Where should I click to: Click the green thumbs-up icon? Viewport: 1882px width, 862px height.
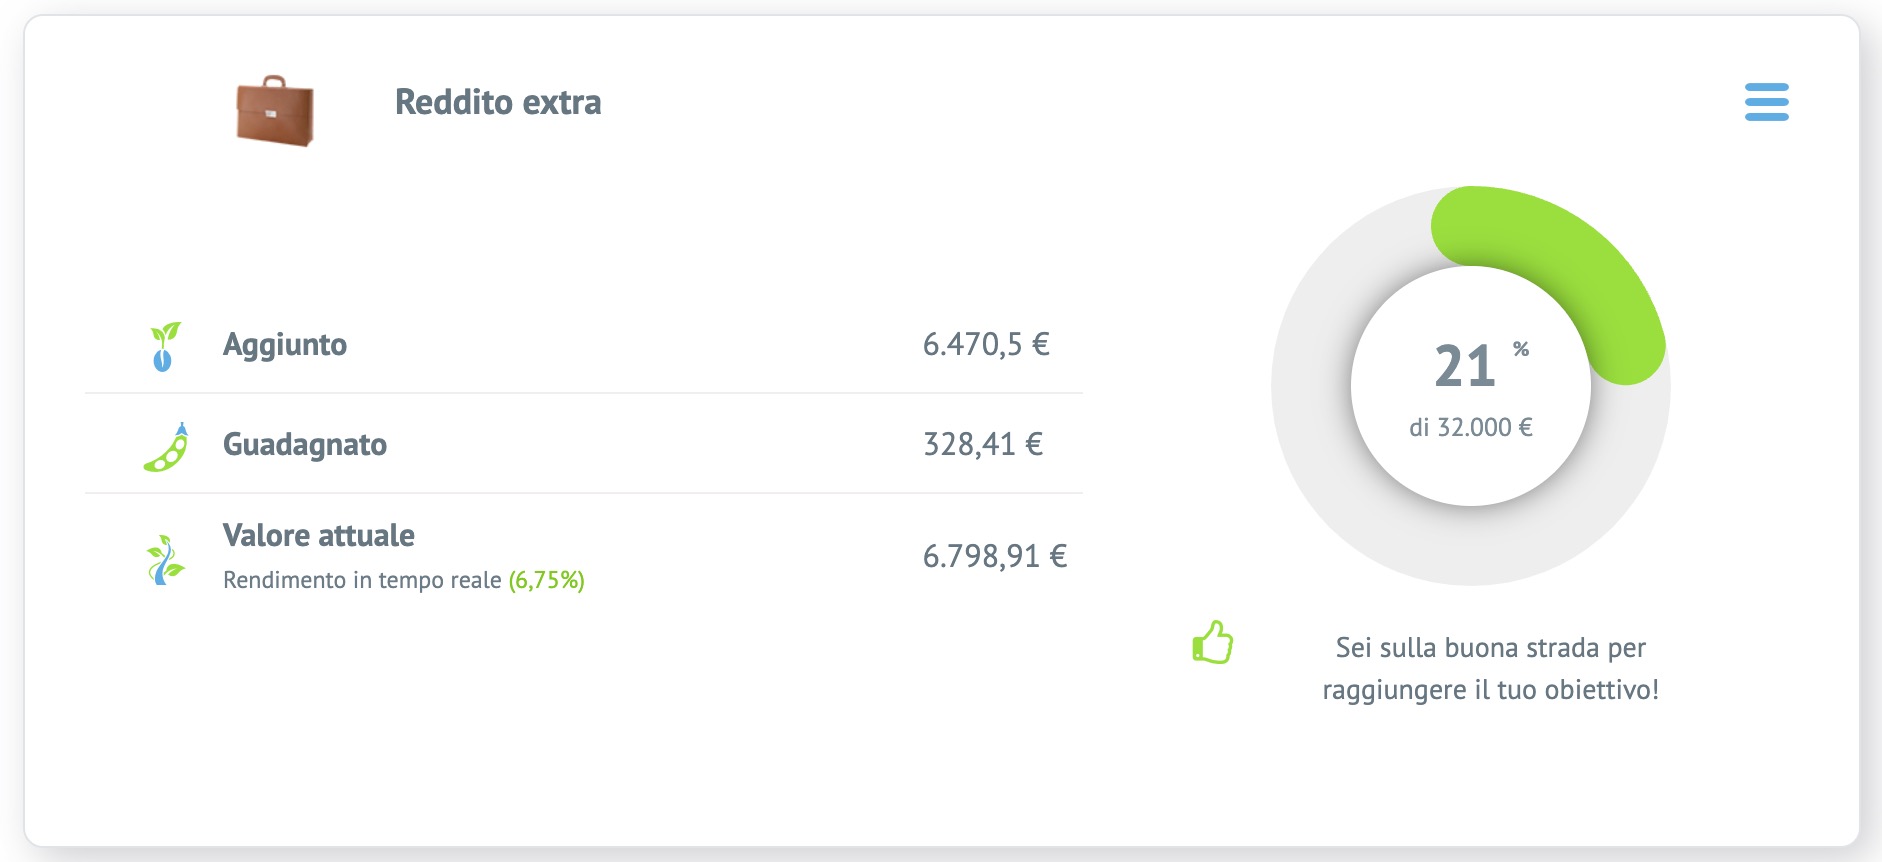pyautogui.click(x=1212, y=643)
